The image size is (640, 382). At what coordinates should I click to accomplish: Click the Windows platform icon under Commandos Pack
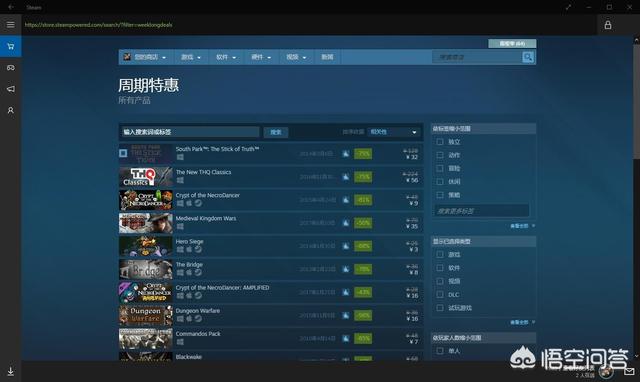coord(180,342)
